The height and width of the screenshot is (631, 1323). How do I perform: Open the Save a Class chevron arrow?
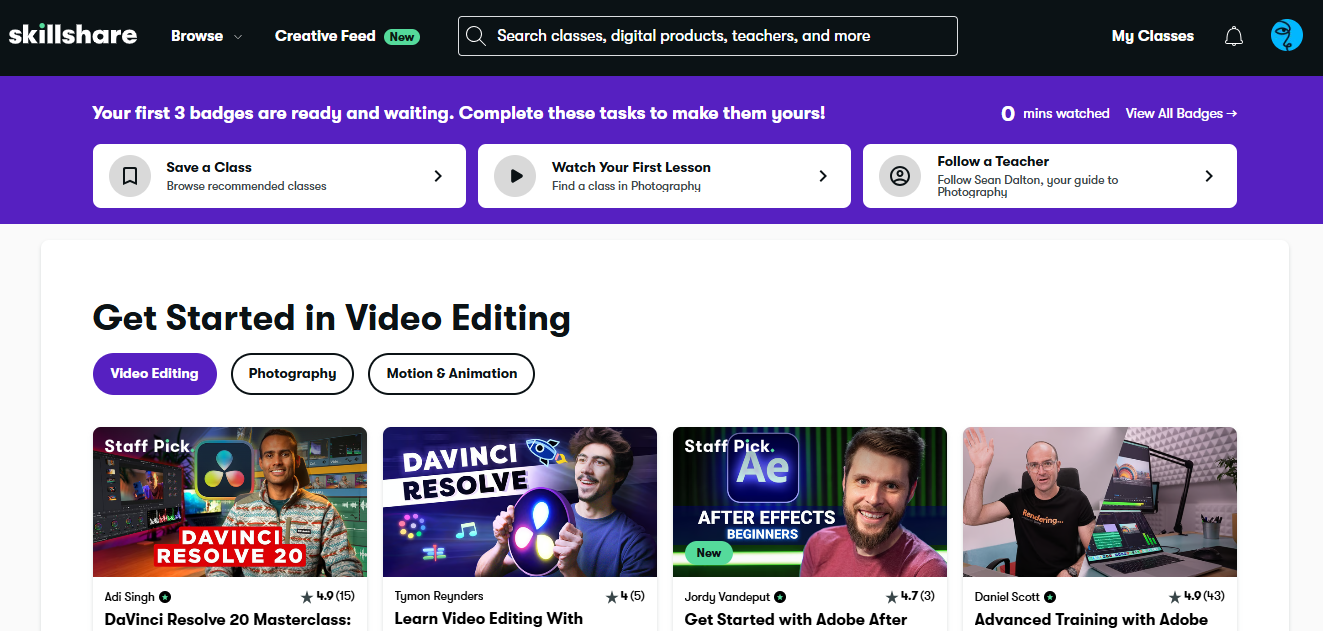[437, 176]
